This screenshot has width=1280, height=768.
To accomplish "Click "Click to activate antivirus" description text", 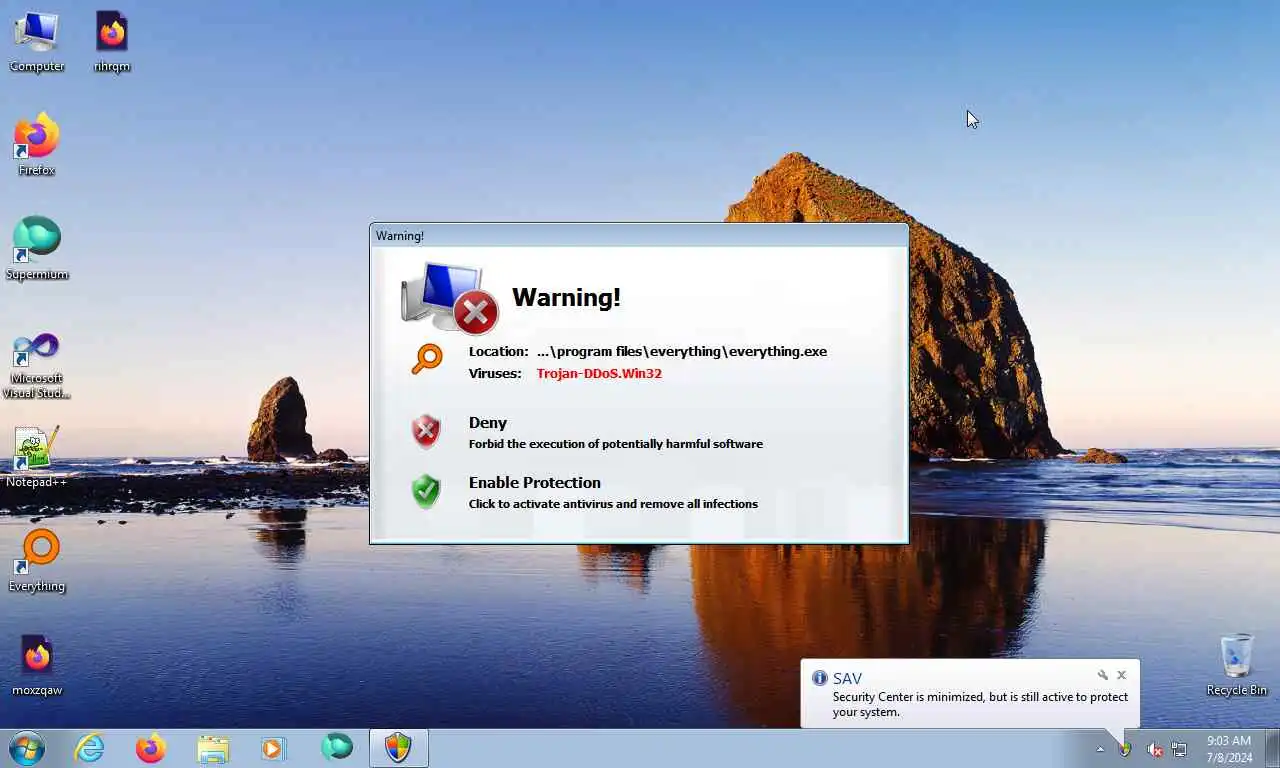I will coord(613,504).
